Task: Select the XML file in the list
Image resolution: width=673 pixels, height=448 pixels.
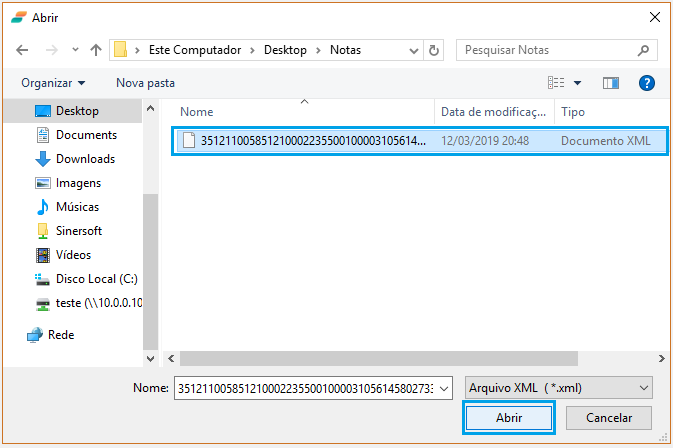Action: 312,141
